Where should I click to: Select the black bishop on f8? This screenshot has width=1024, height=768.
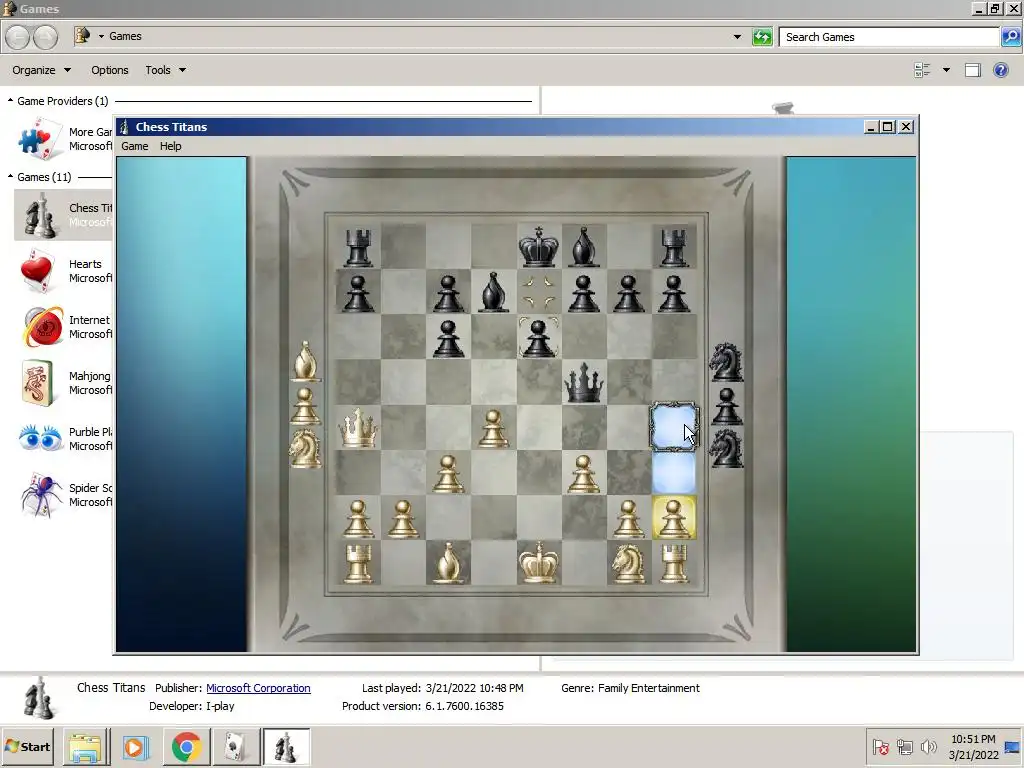(583, 248)
